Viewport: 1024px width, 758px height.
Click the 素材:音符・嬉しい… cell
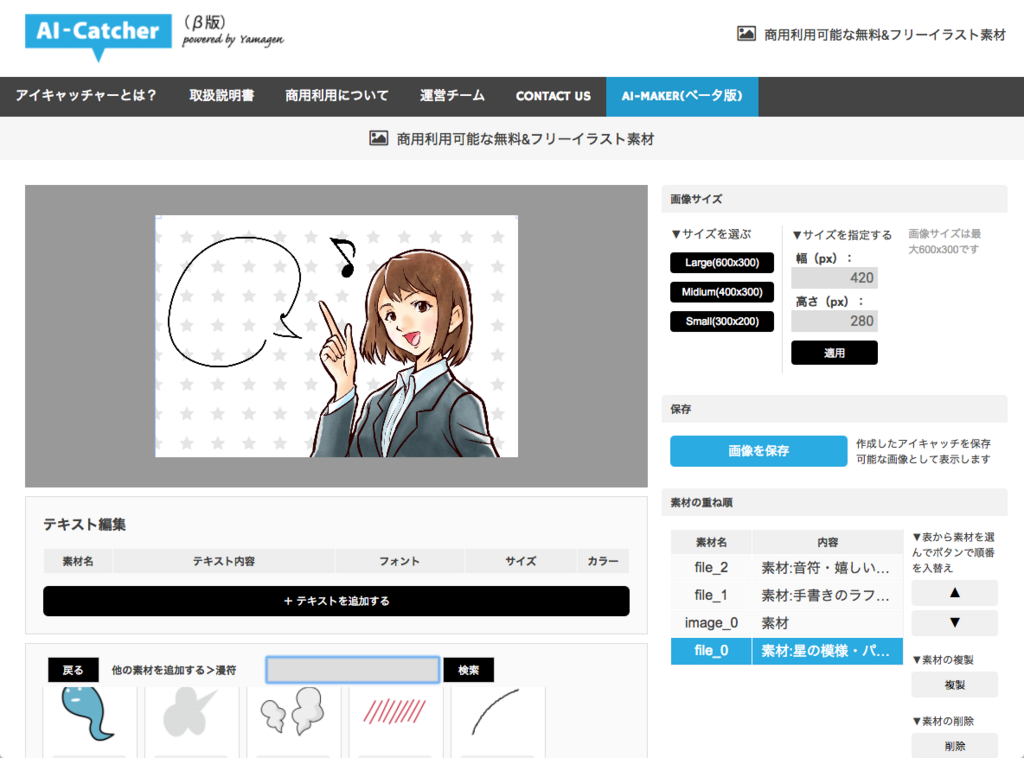click(x=827, y=567)
